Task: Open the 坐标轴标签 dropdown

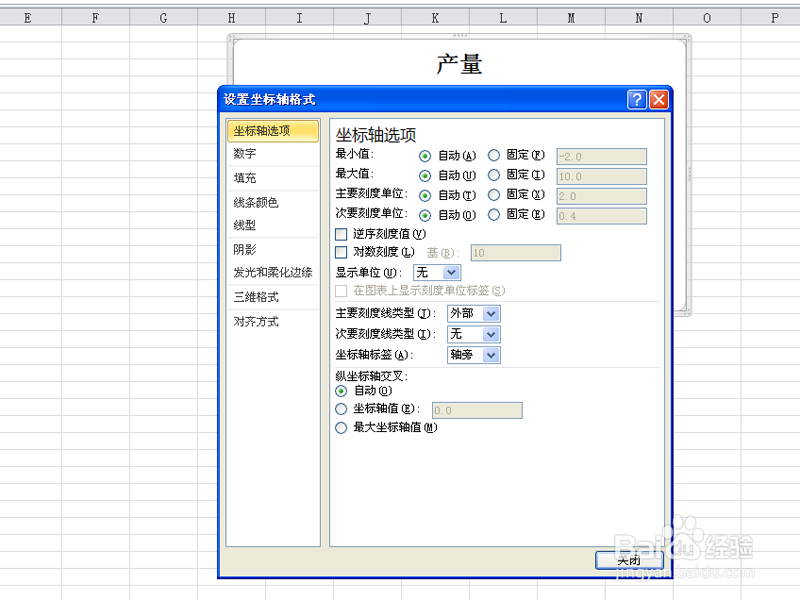Action: point(473,355)
